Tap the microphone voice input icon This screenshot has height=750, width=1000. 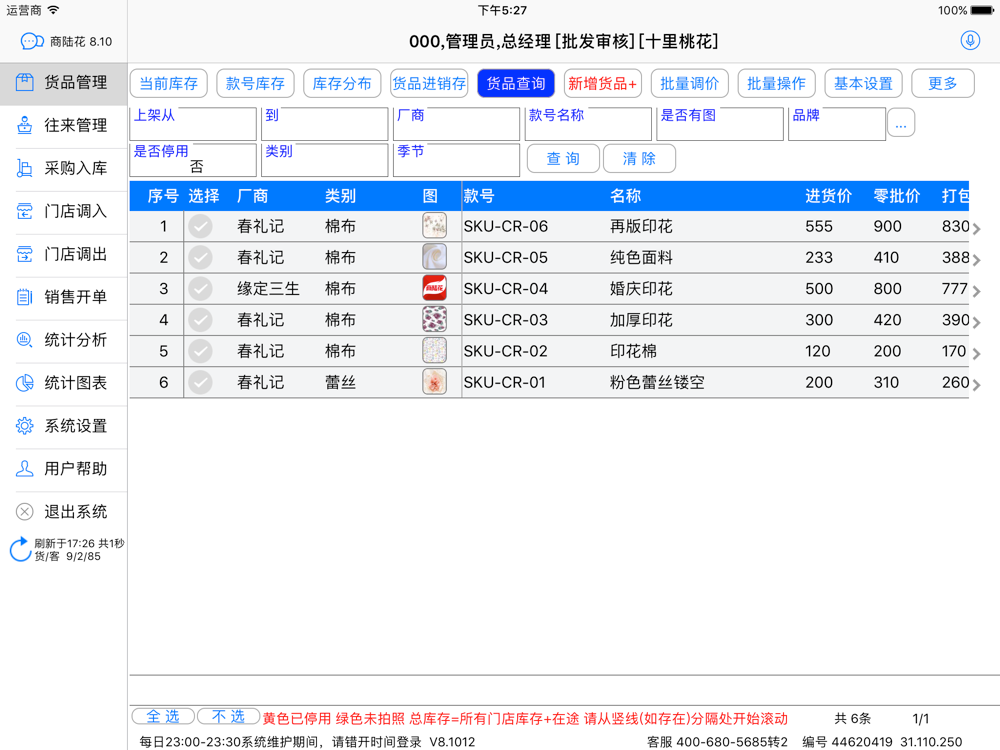click(970, 41)
